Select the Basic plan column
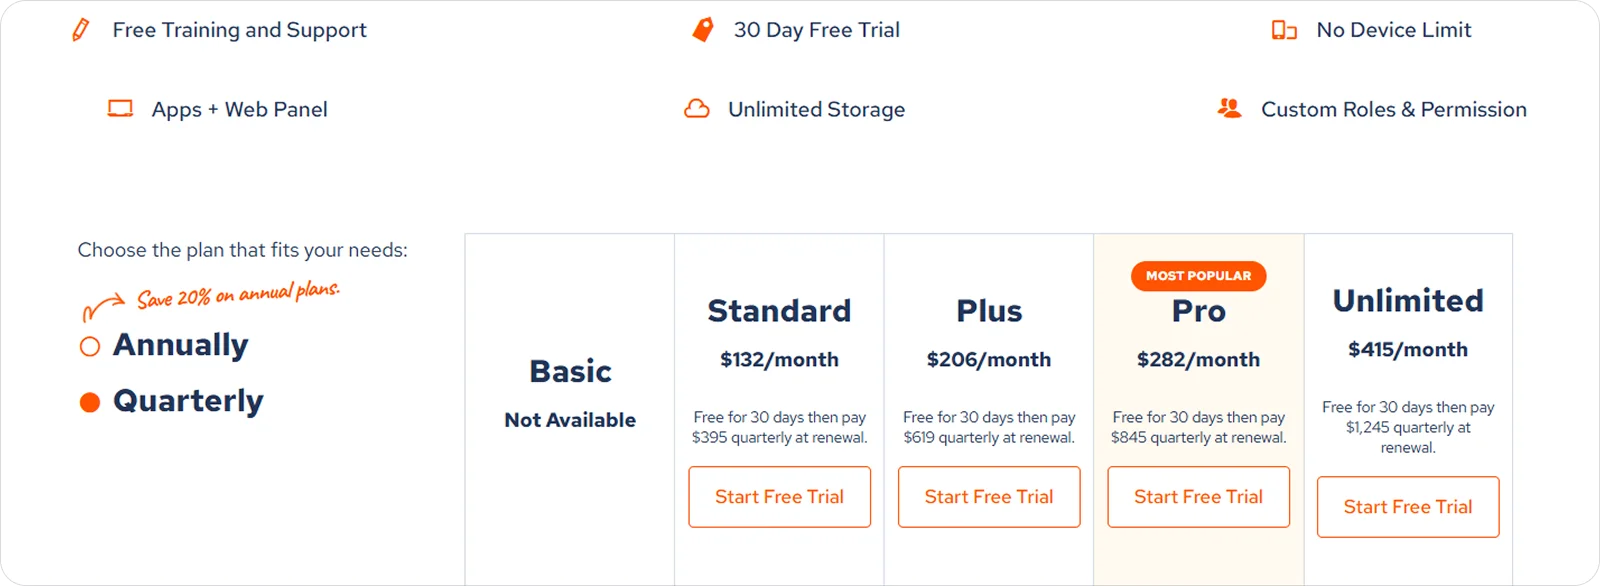 pos(569,371)
